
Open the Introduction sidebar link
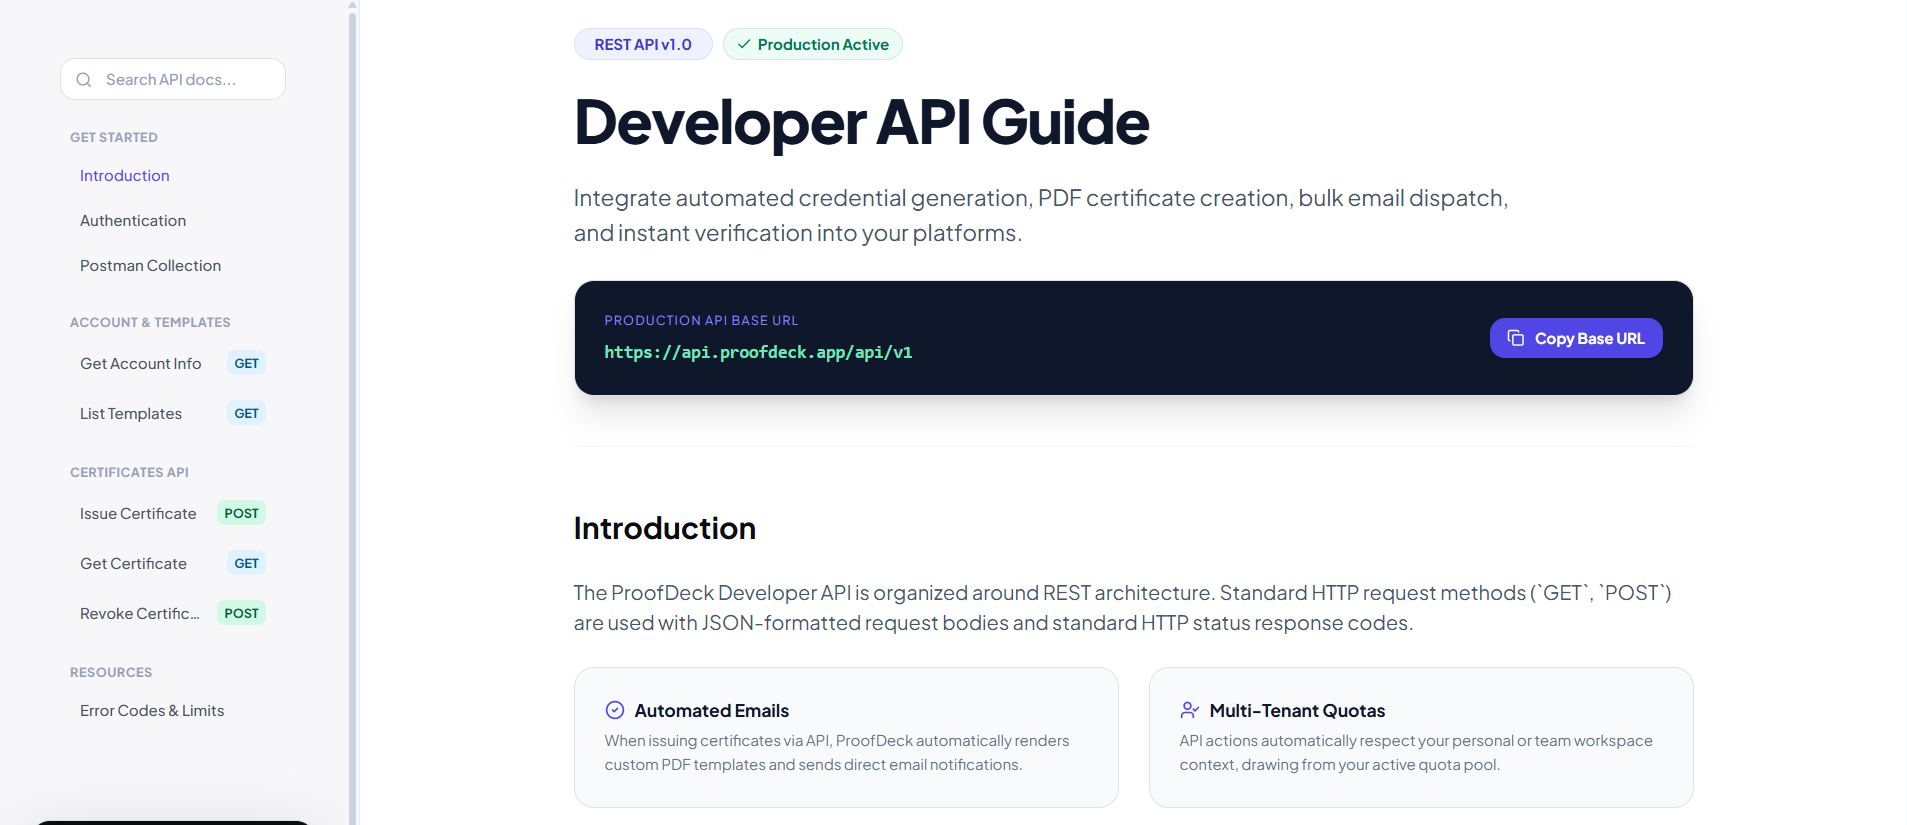click(x=125, y=176)
